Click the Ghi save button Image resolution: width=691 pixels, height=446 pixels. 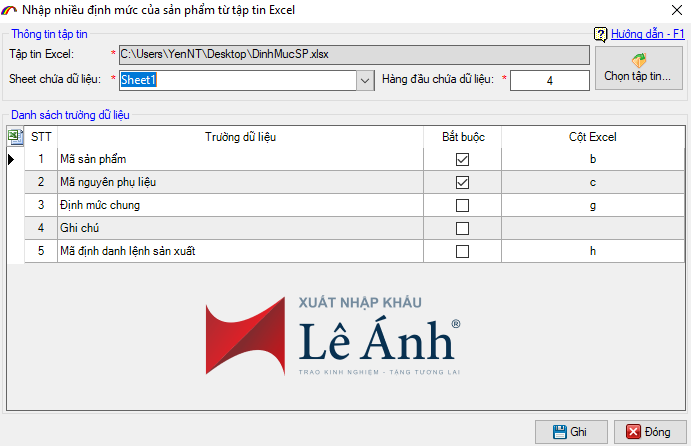[x=571, y=432]
